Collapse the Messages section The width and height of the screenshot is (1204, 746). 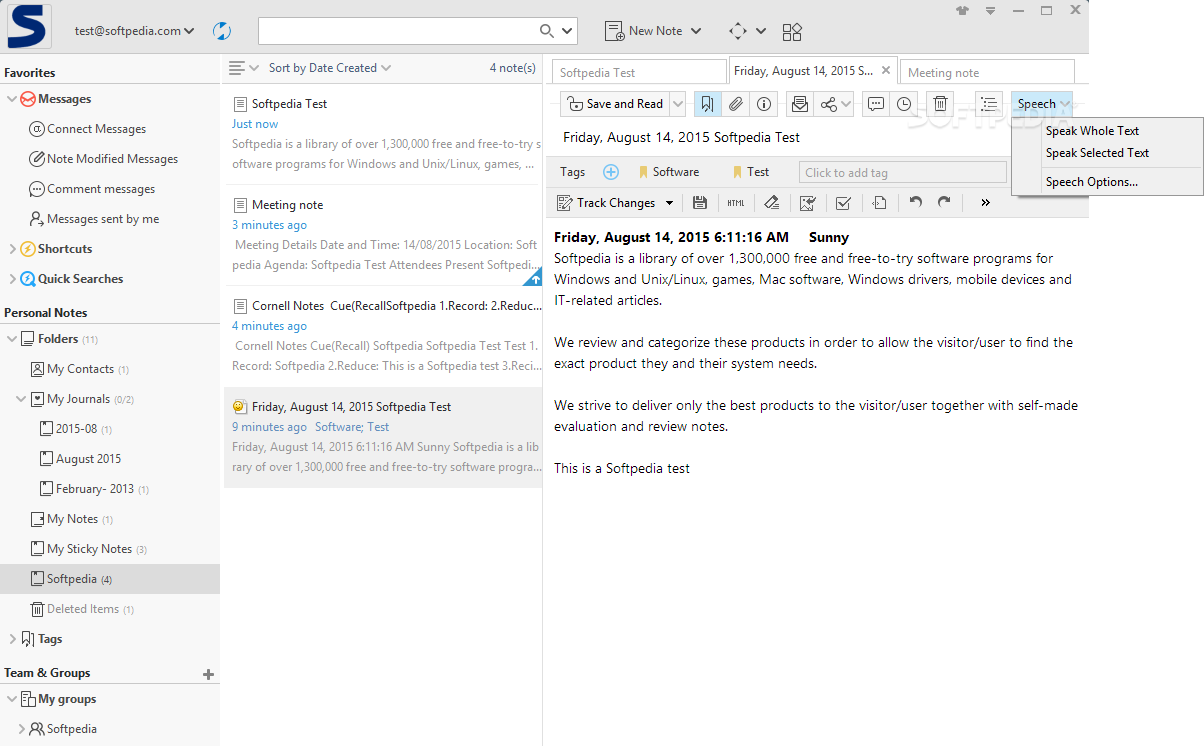pyautogui.click(x=12, y=99)
